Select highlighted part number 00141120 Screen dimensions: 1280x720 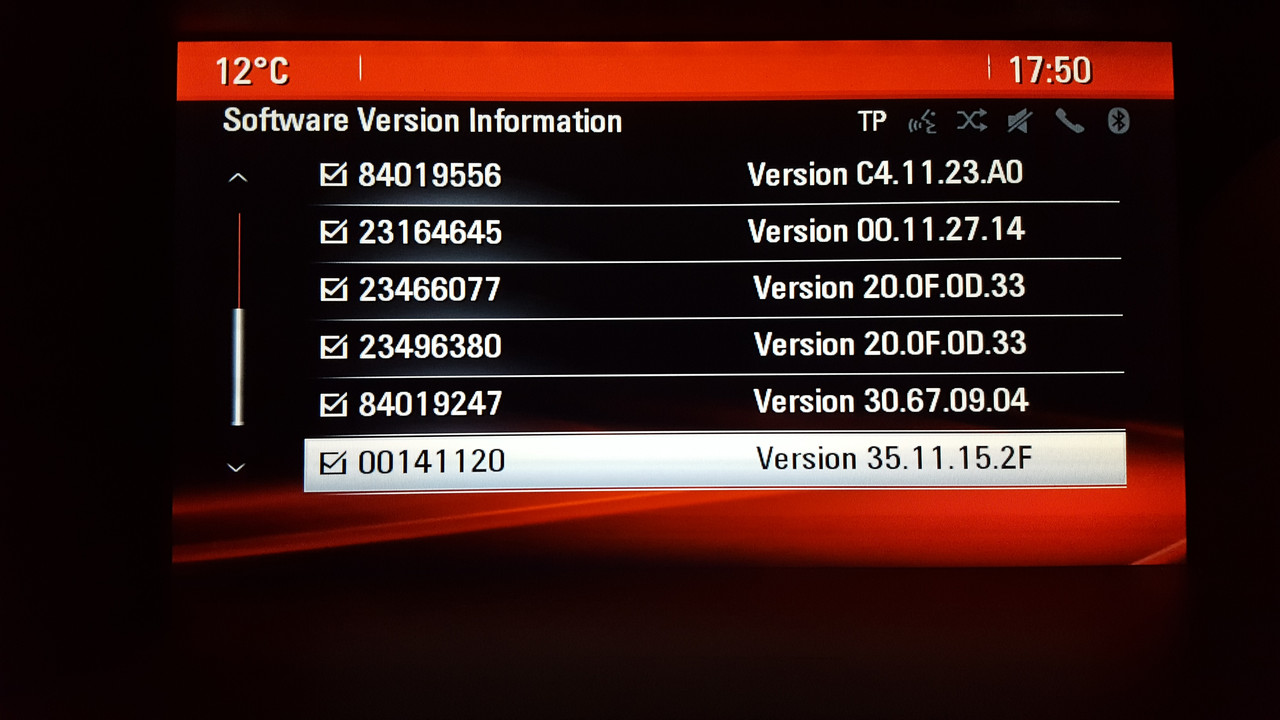432,461
